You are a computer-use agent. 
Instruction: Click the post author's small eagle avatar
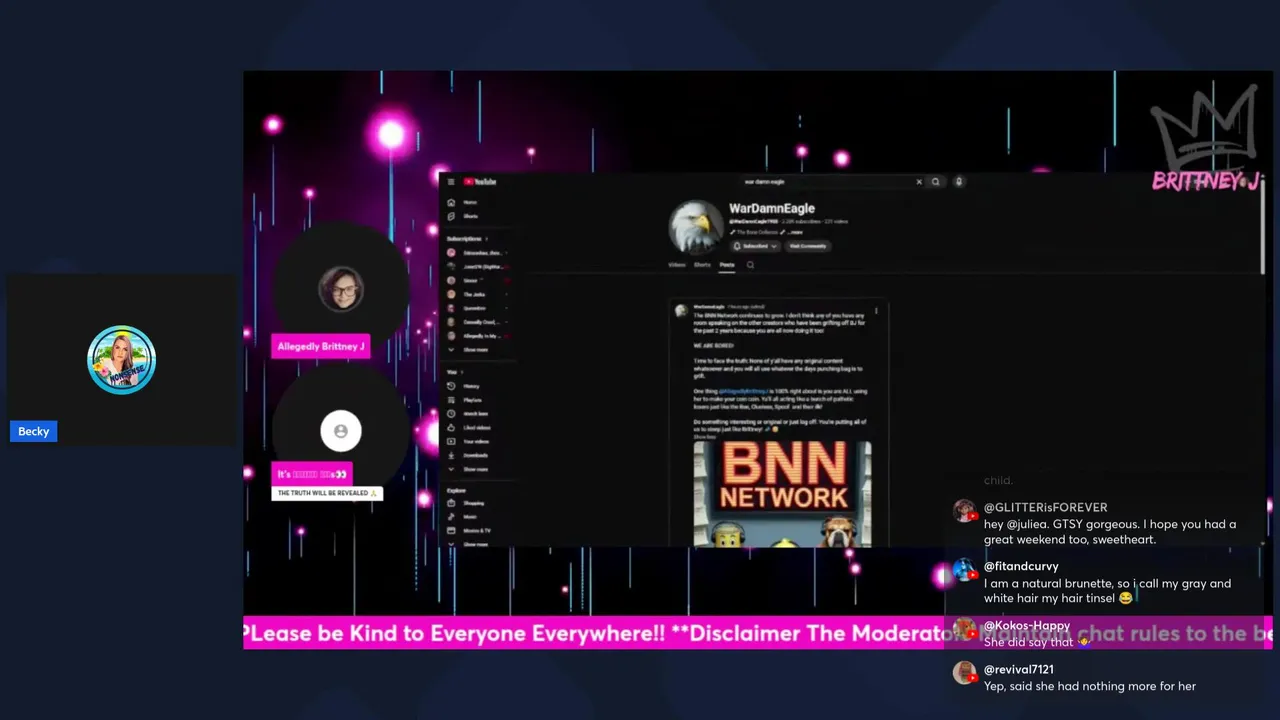[681, 310]
